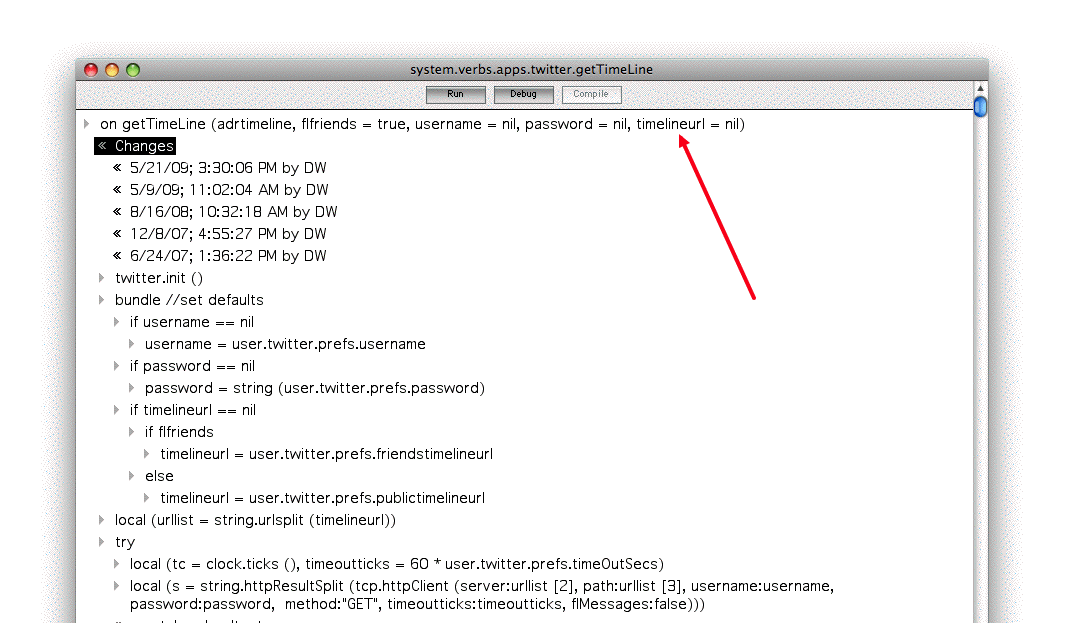Click the chevron icon before 8/16/08 entry

coord(118,212)
